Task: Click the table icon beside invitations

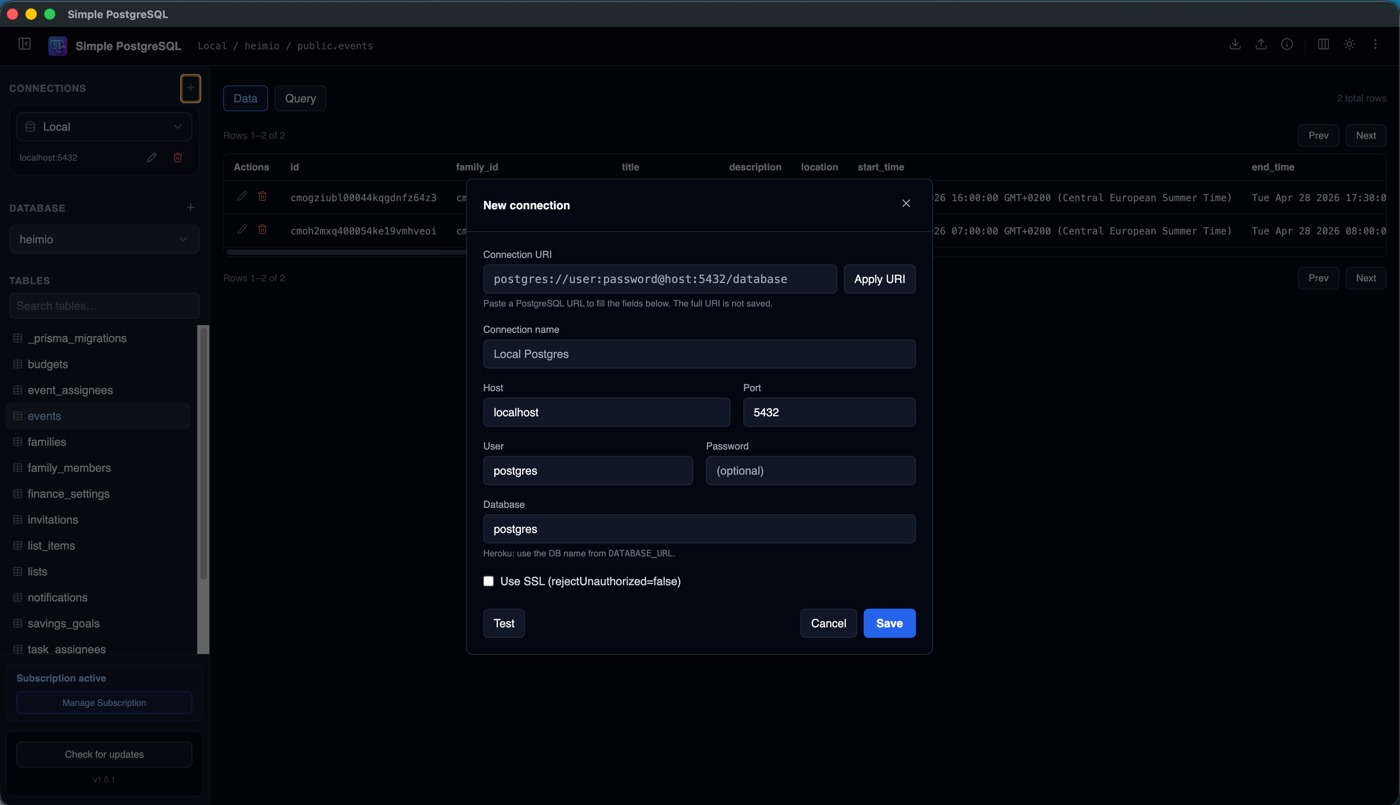Action: click(x=17, y=520)
